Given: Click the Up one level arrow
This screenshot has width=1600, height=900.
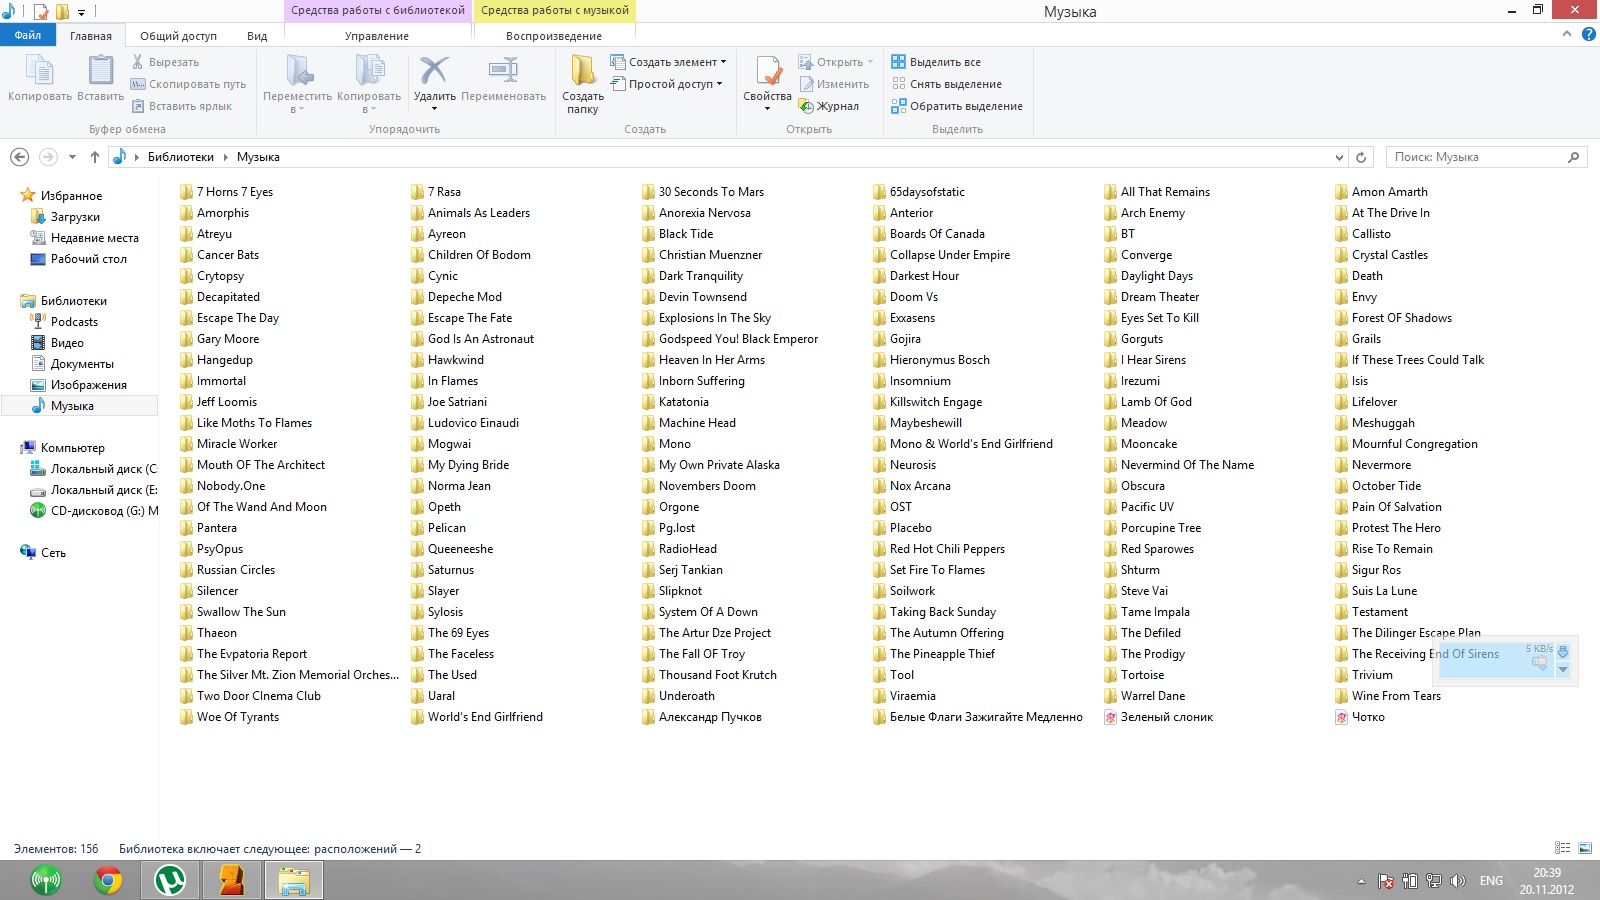Looking at the screenshot, I should click(95, 157).
